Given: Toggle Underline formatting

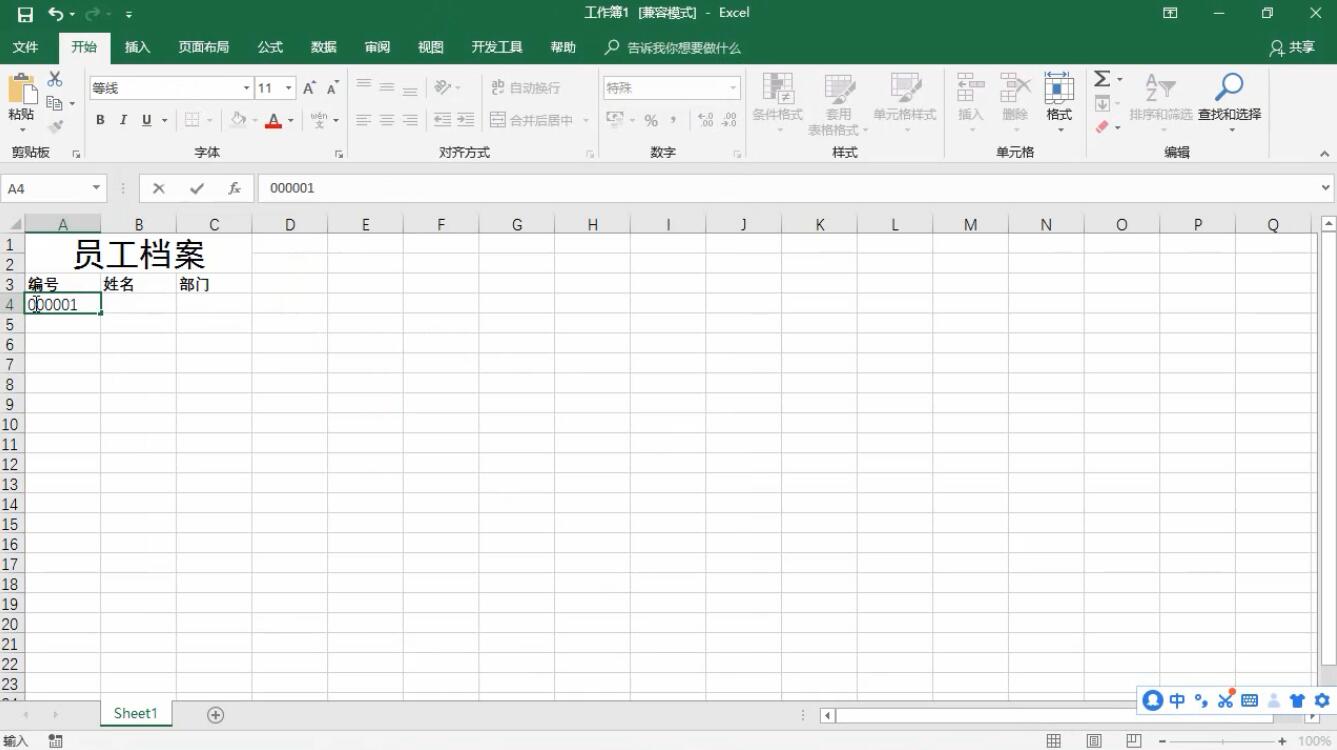Looking at the screenshot, I should pos(147,120).
